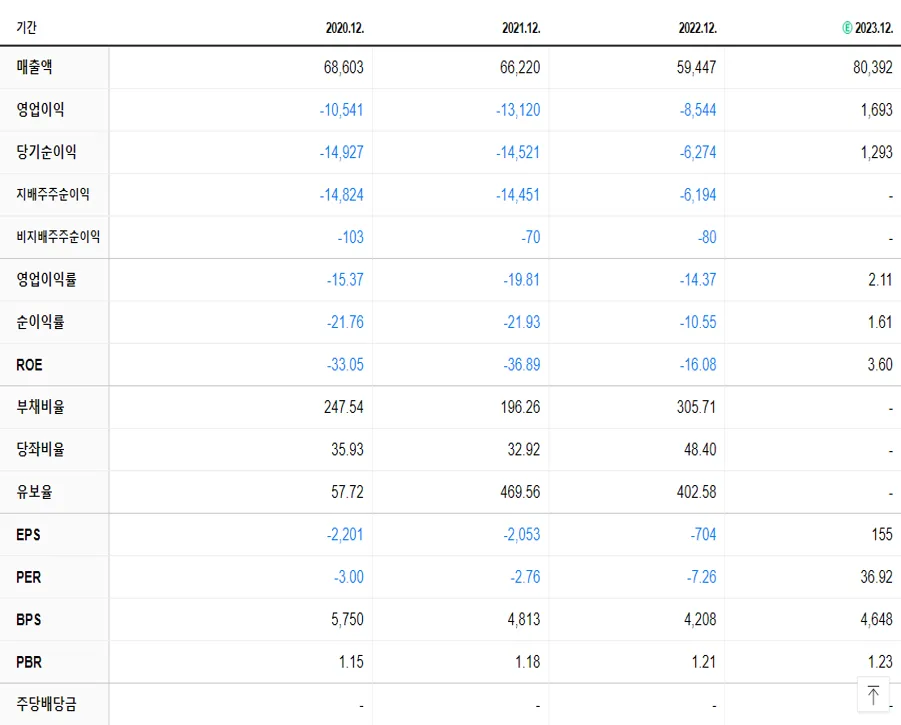Click the ROE row label
The width and height of the screenshot is (901, 725).
[x=29, y=365]
